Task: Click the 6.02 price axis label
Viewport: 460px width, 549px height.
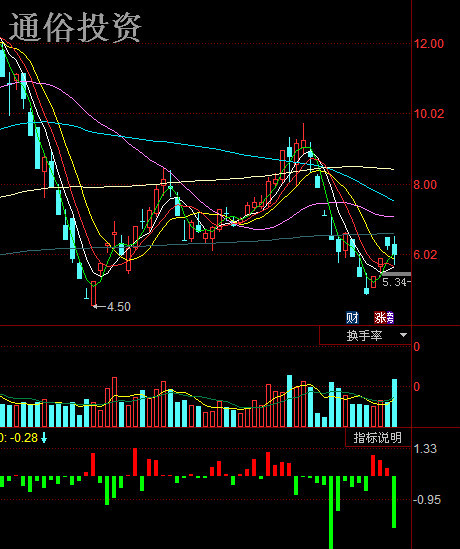Action: 425,255
